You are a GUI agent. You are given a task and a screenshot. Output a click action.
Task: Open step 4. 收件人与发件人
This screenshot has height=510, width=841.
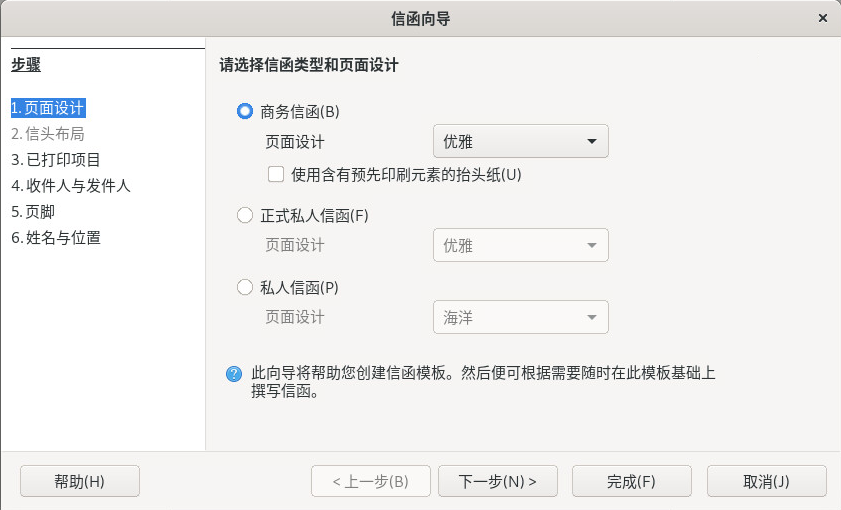click(x=71, y=186)
